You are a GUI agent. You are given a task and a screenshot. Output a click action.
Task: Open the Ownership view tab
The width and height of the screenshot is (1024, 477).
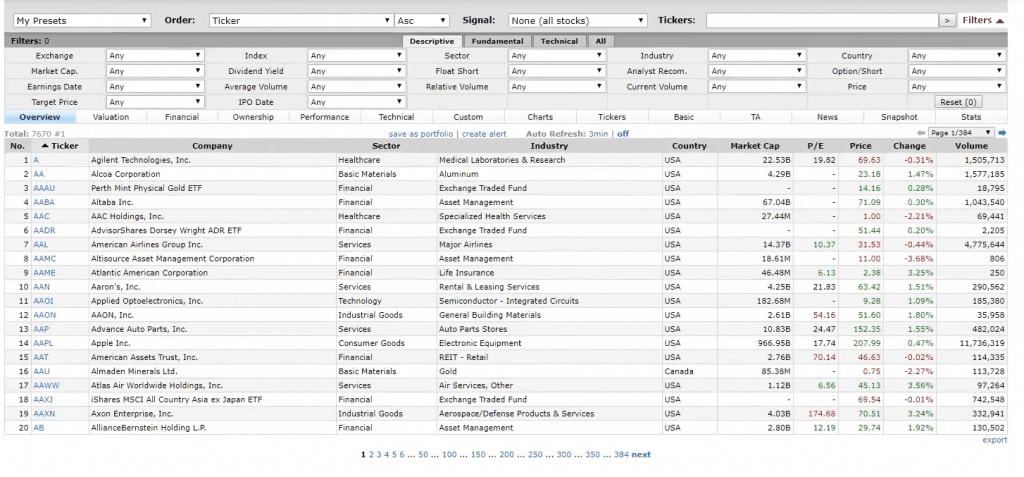(253, 117)
